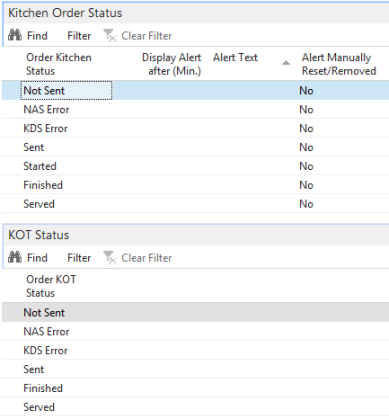Click the Alert Manually Reset/Removed column header
The width and height of the screenshot is (389, 416).
tap(339, 64)
